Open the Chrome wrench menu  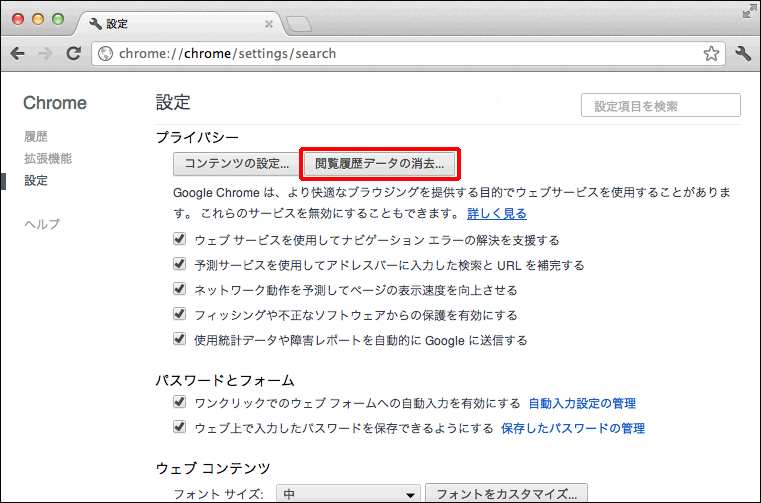tap(743, 53)
